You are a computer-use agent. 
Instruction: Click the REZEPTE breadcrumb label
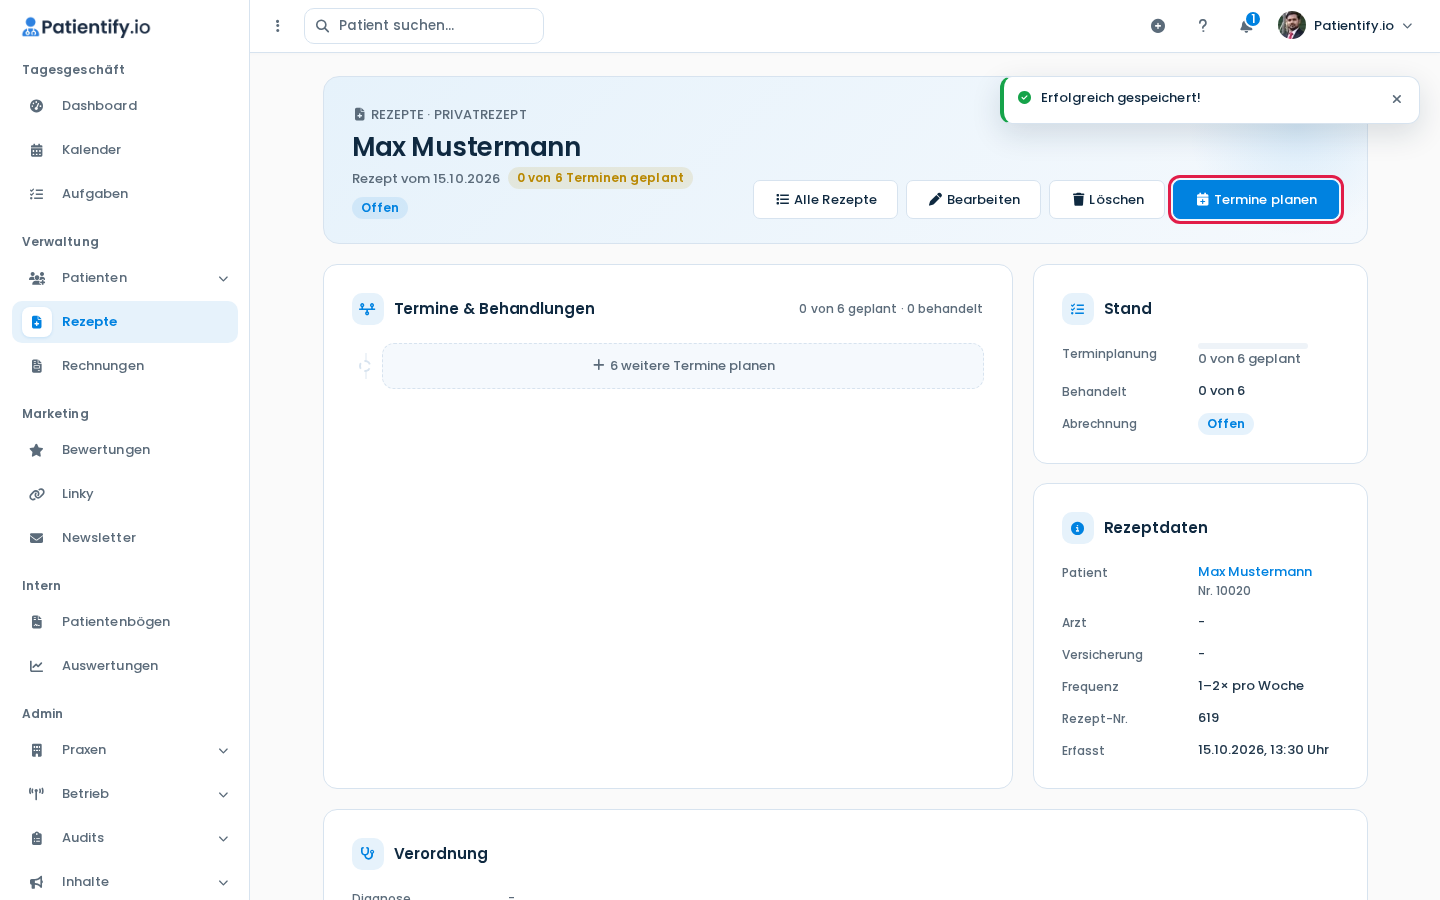397,115
